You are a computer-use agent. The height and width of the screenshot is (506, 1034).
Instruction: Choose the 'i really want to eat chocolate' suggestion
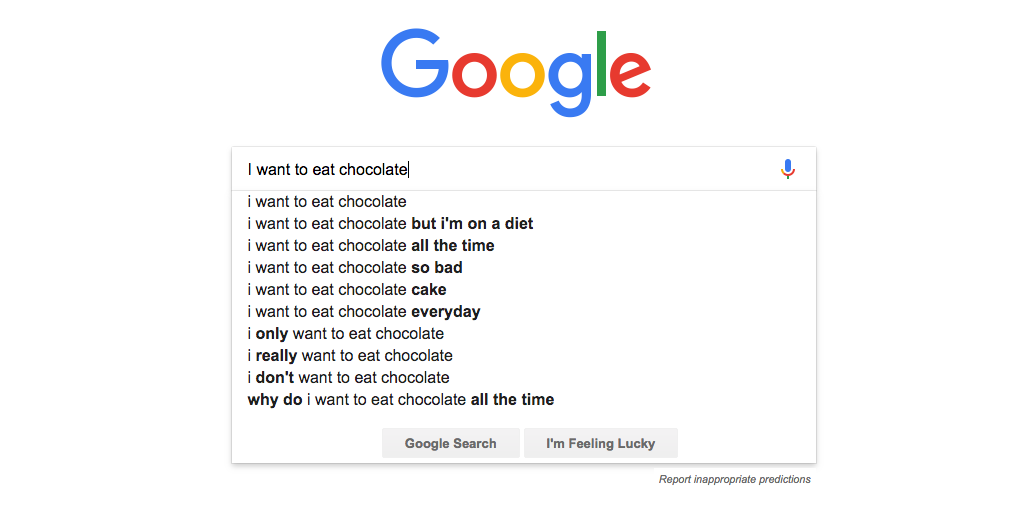350,356
